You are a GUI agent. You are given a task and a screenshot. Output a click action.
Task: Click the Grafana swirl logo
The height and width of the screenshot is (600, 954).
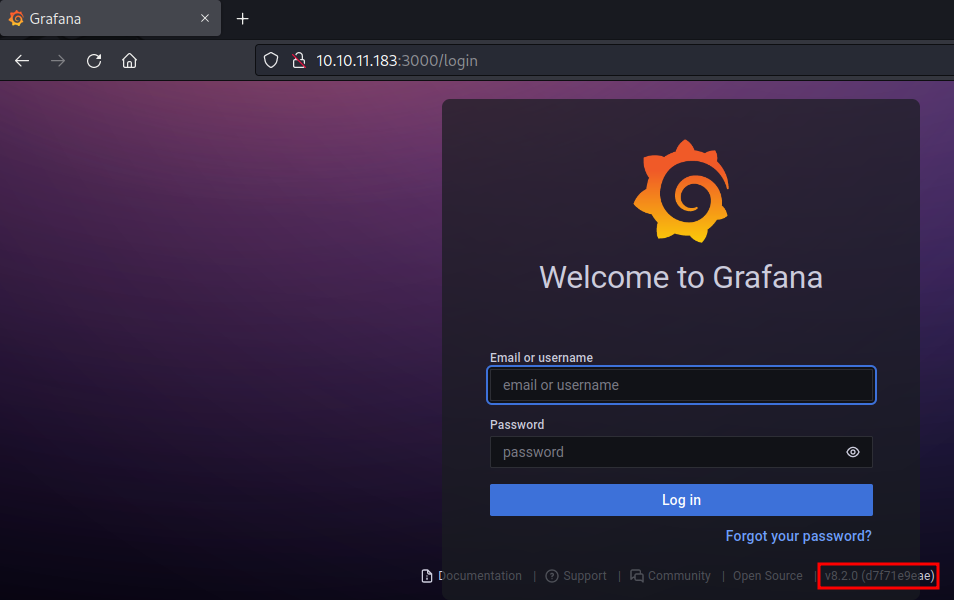click(x=681, y=191)
